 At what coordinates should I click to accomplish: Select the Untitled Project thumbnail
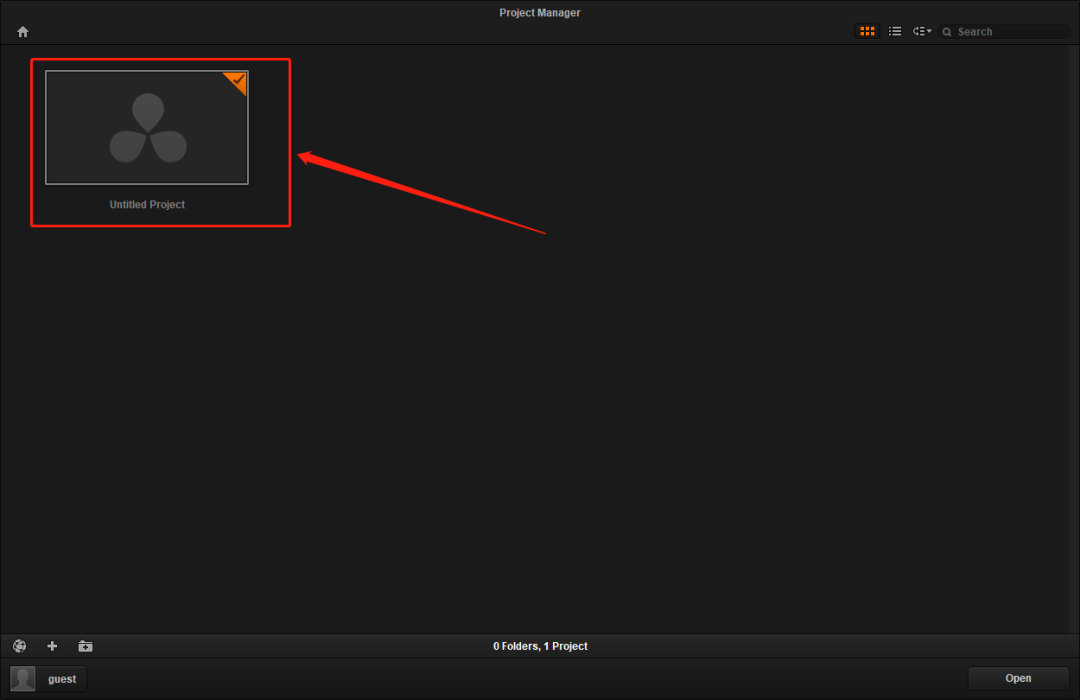click(147, 127)
